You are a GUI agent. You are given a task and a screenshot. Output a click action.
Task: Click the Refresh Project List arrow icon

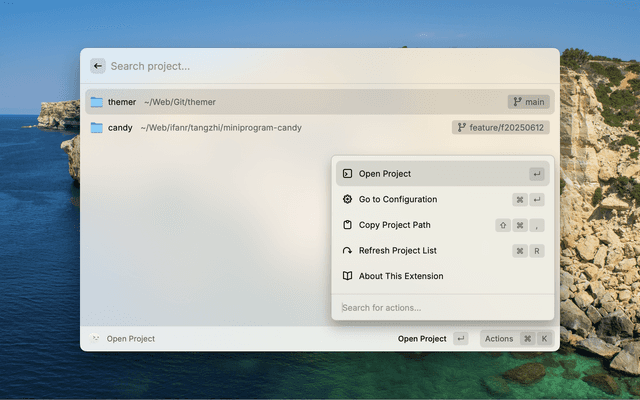coord(347,251)
